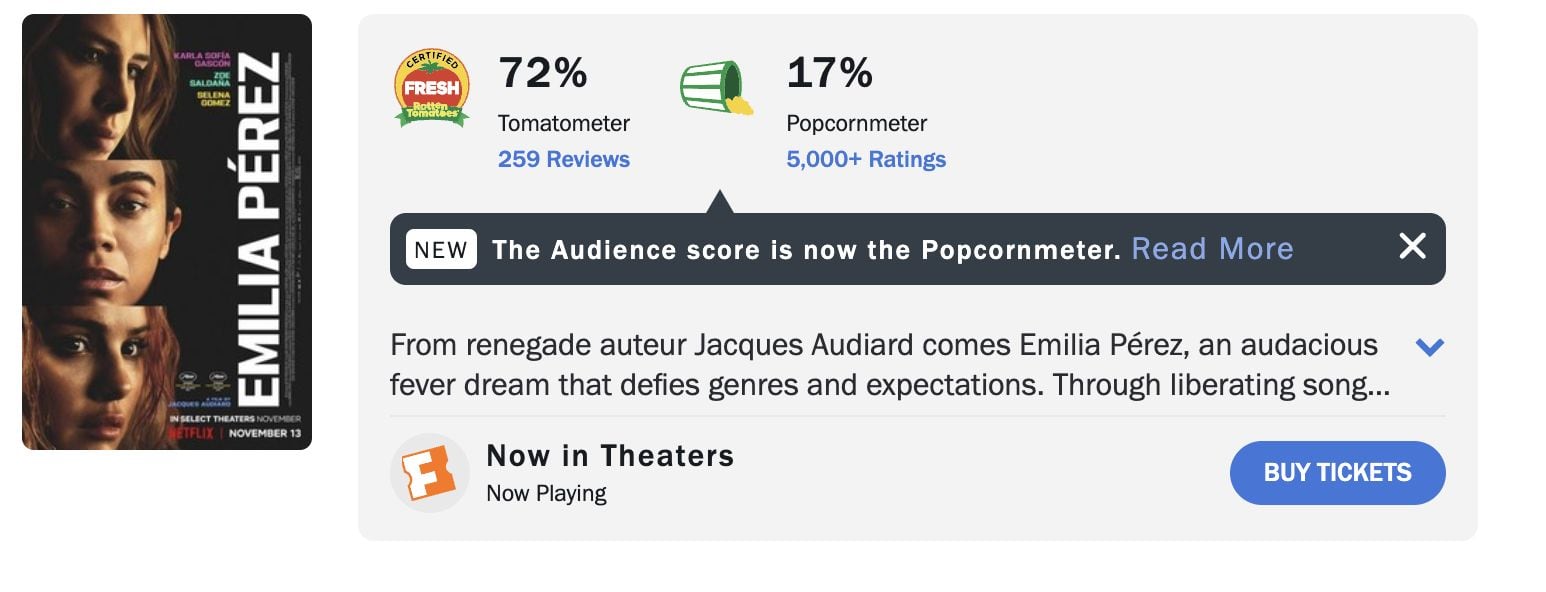This screenshot has width=1546, height=592.
Task: Click the Tomatometer label to switch score view
Action: click(x=564, y=123)
